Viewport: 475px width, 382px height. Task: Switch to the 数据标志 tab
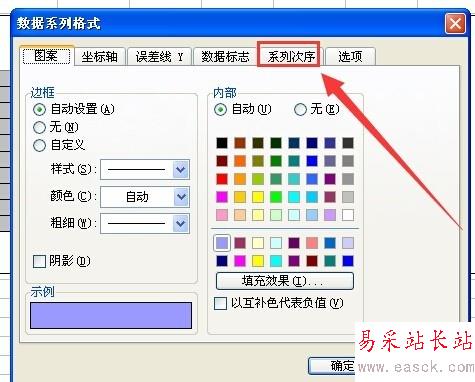point(225,56)
